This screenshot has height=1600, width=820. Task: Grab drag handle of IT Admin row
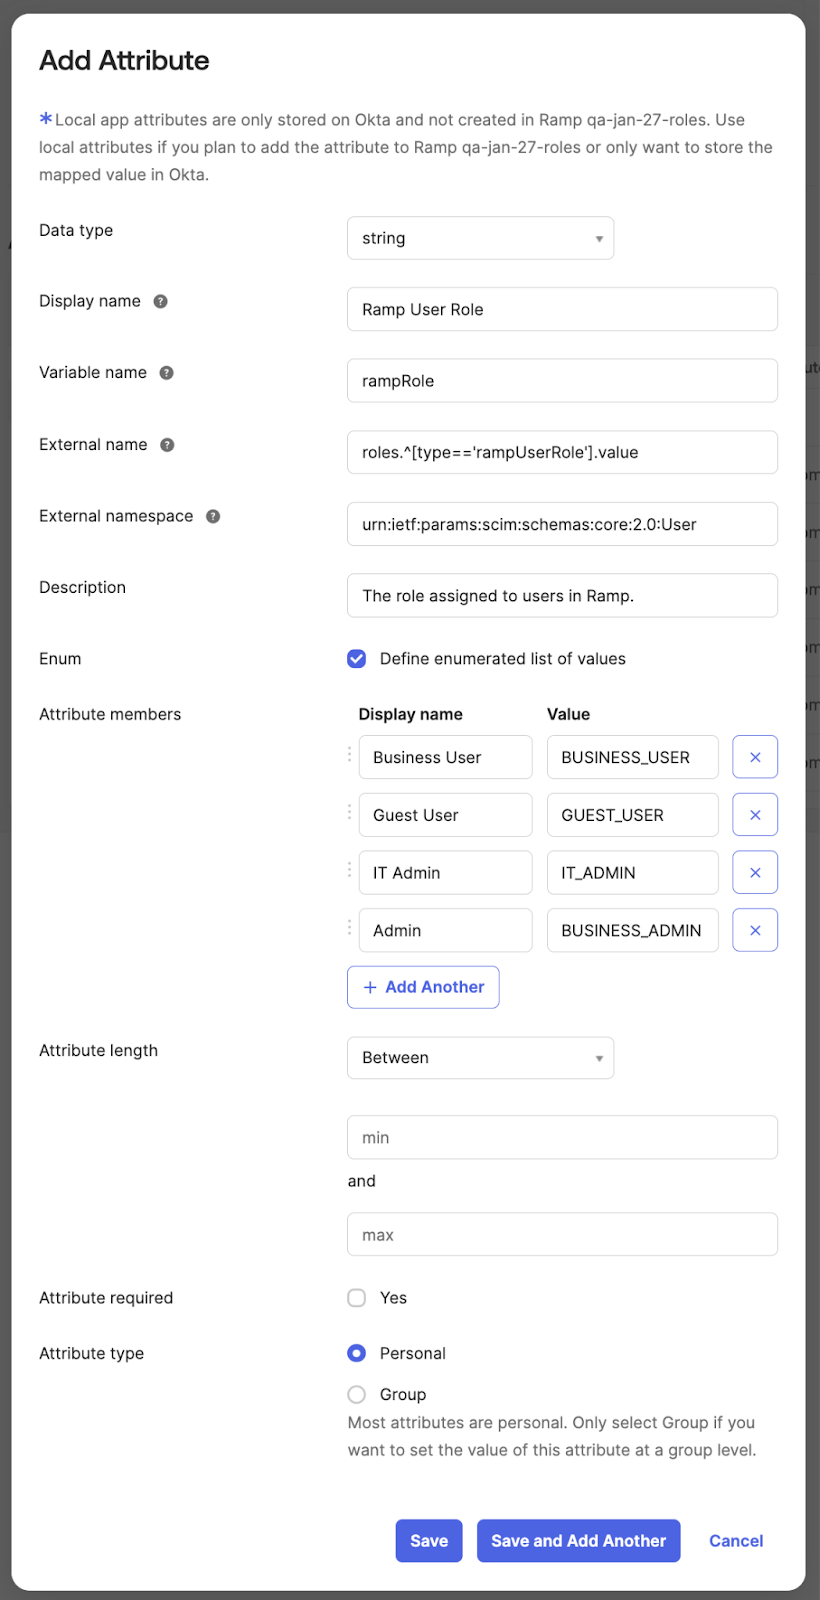point(349,870)
